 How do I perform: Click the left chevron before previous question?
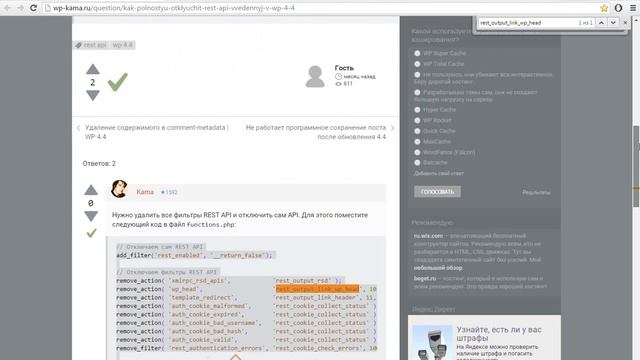click(78, 128)
